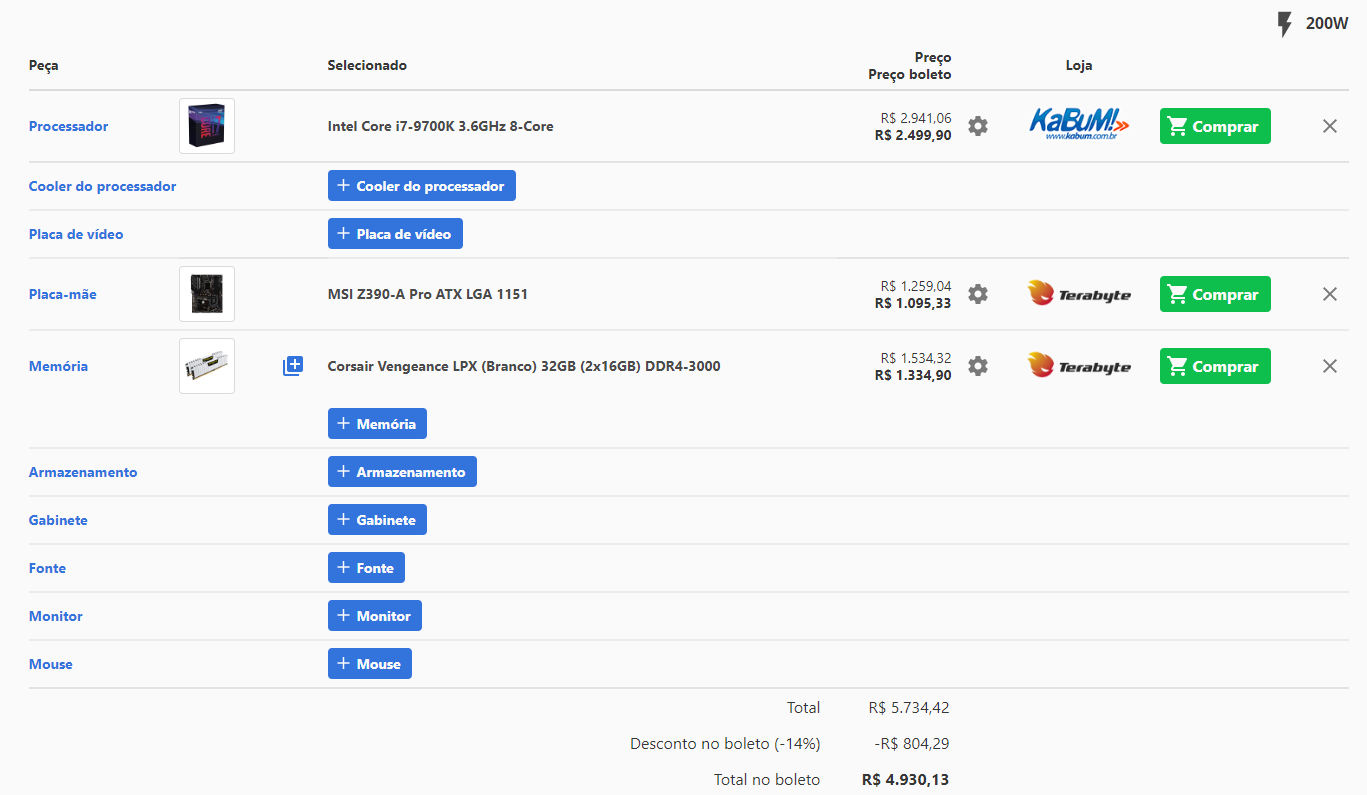1367x795 pixels.
Task: Open Corsair Vengeance LPX 32GB DDR4-3000 name
Action: (524, 366)
